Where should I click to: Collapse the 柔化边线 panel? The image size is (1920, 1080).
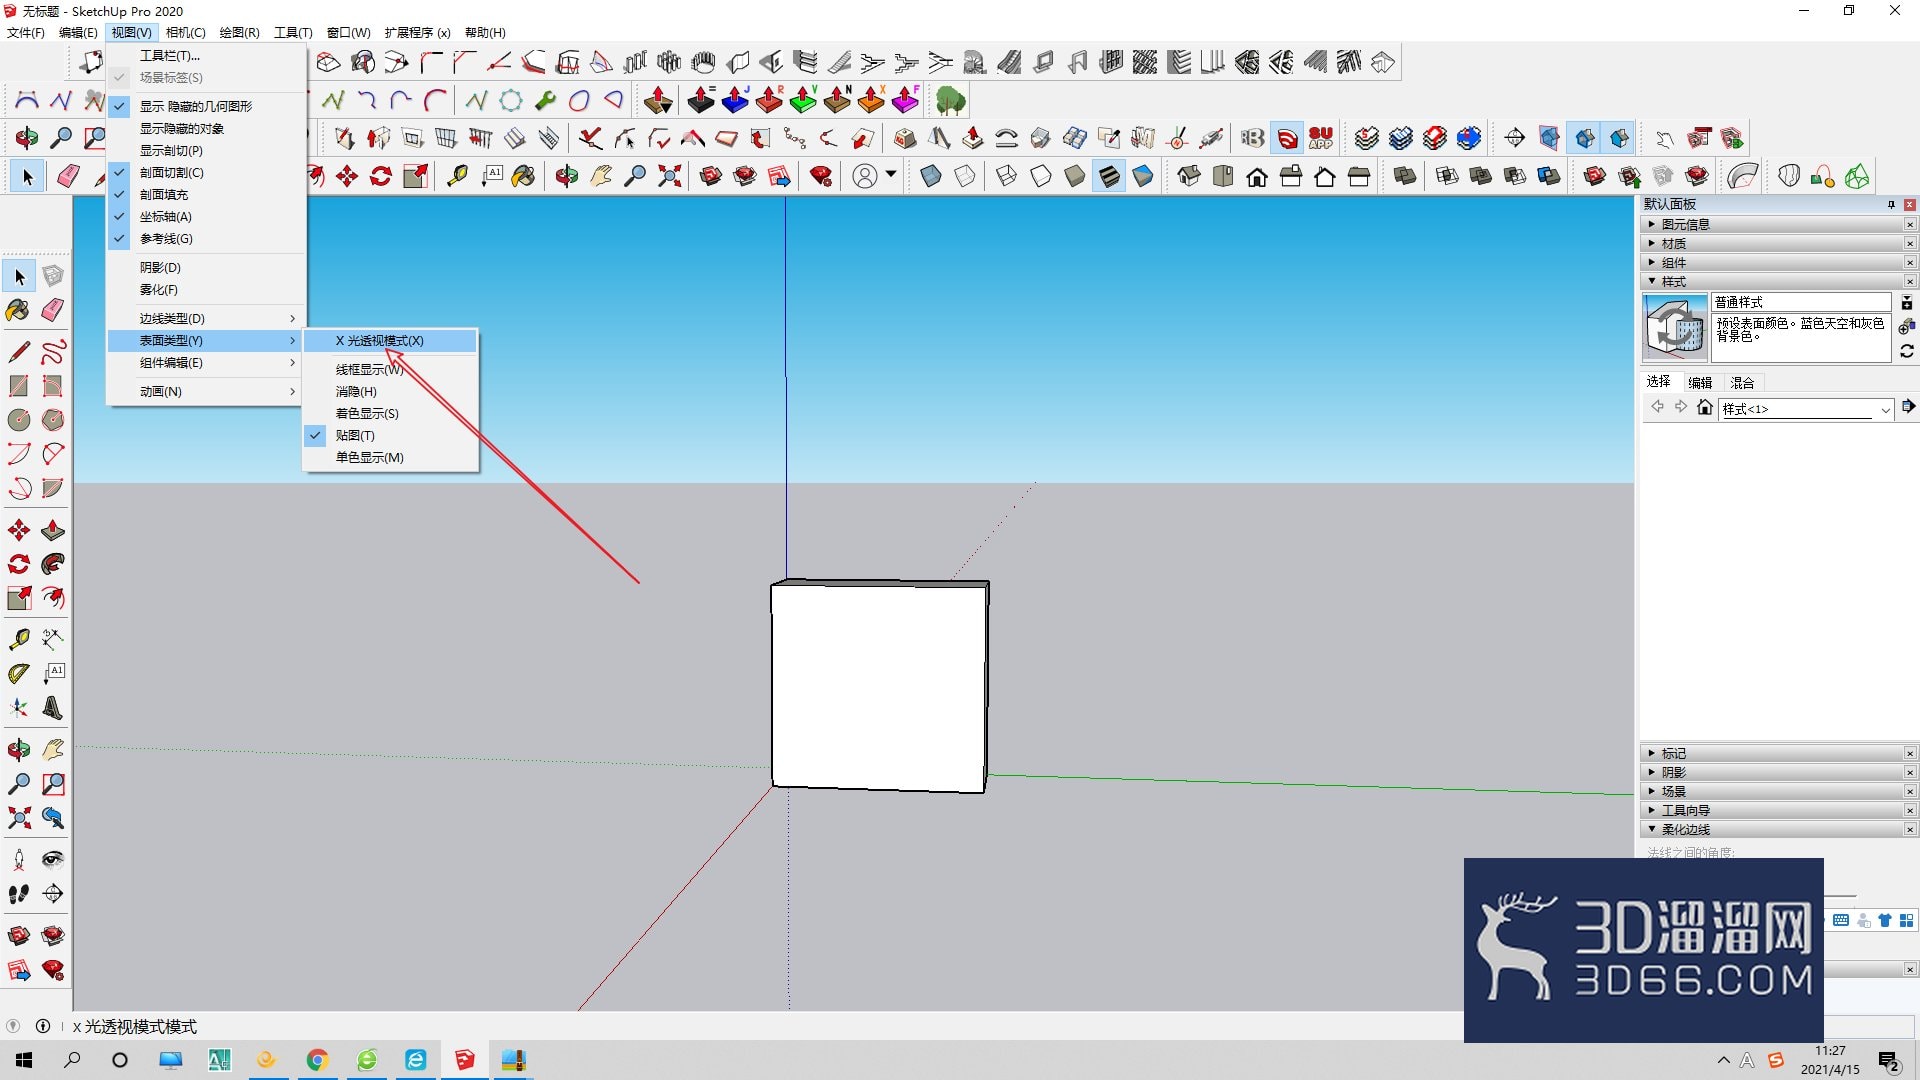tap(1772, 830)
